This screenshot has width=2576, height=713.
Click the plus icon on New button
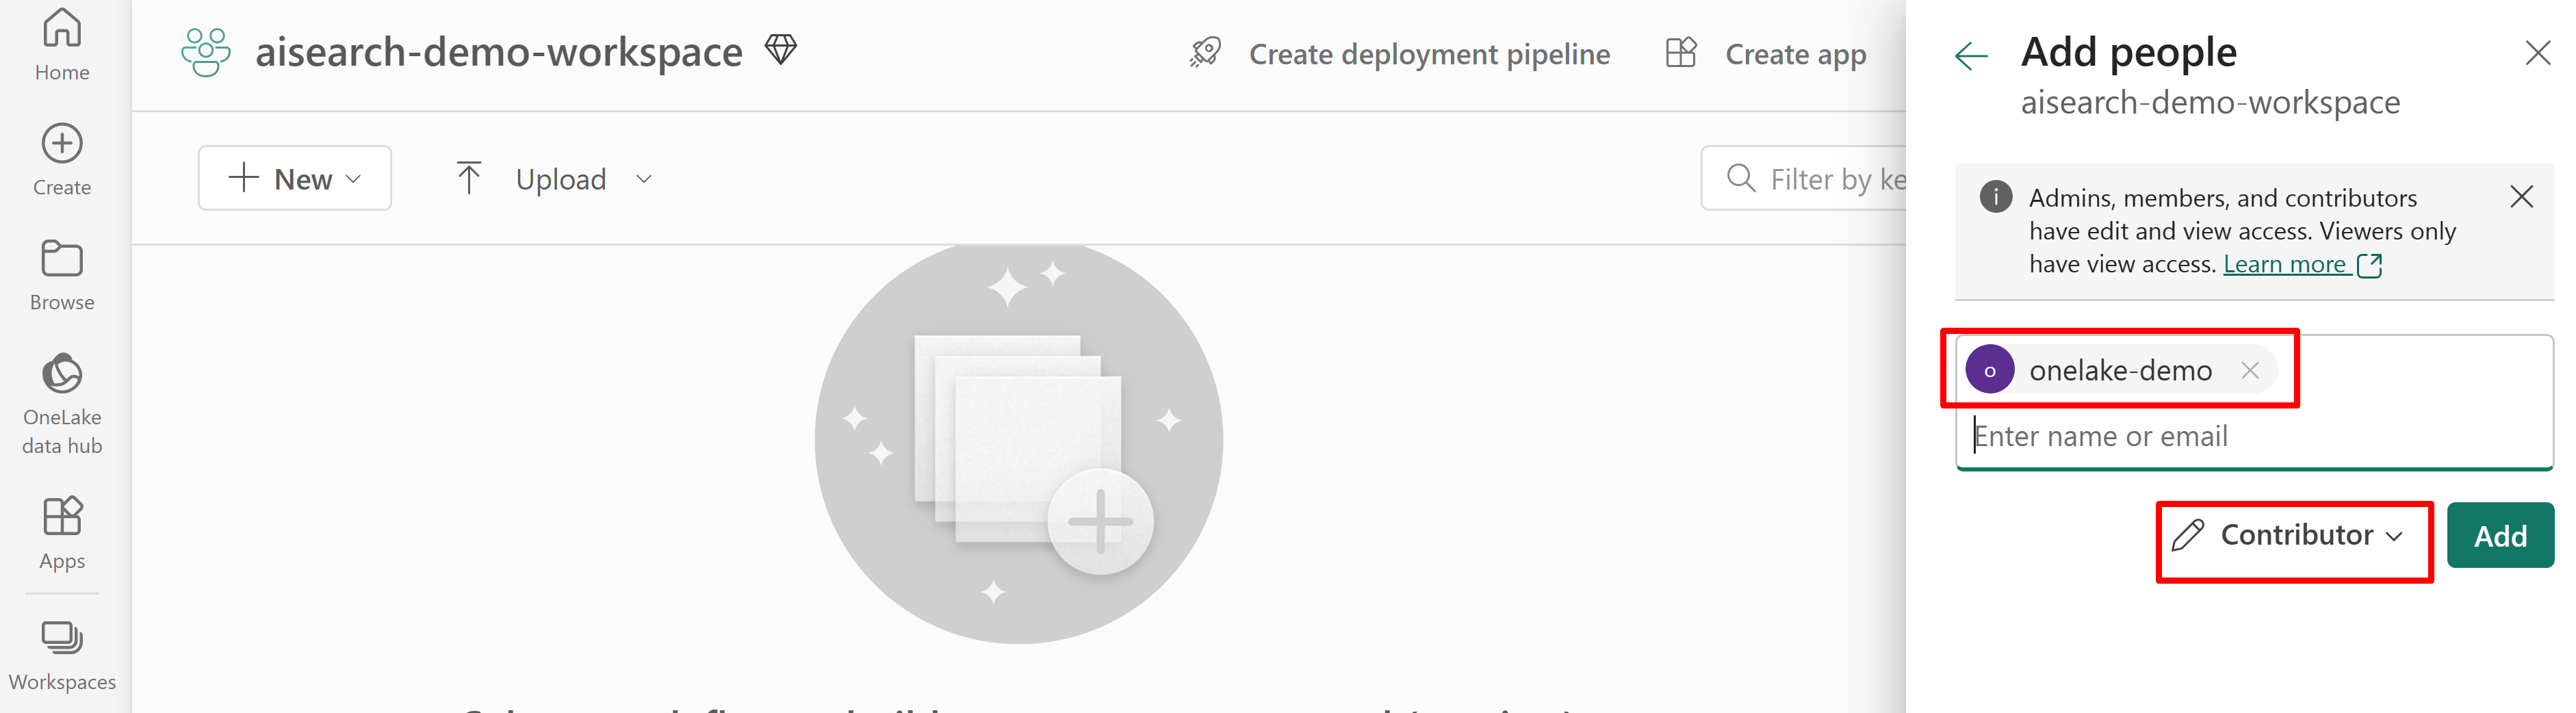click(243, 178)
